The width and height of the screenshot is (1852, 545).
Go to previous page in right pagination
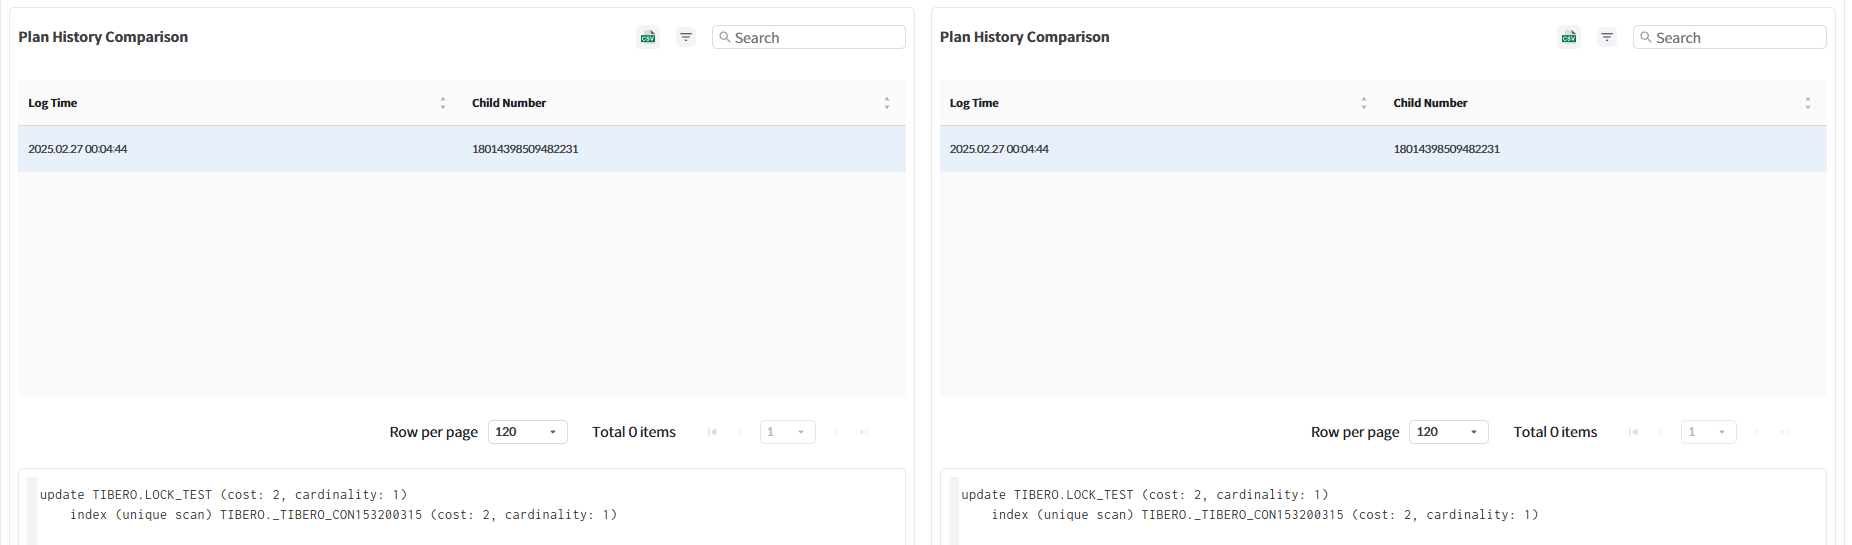(1661, 432)
